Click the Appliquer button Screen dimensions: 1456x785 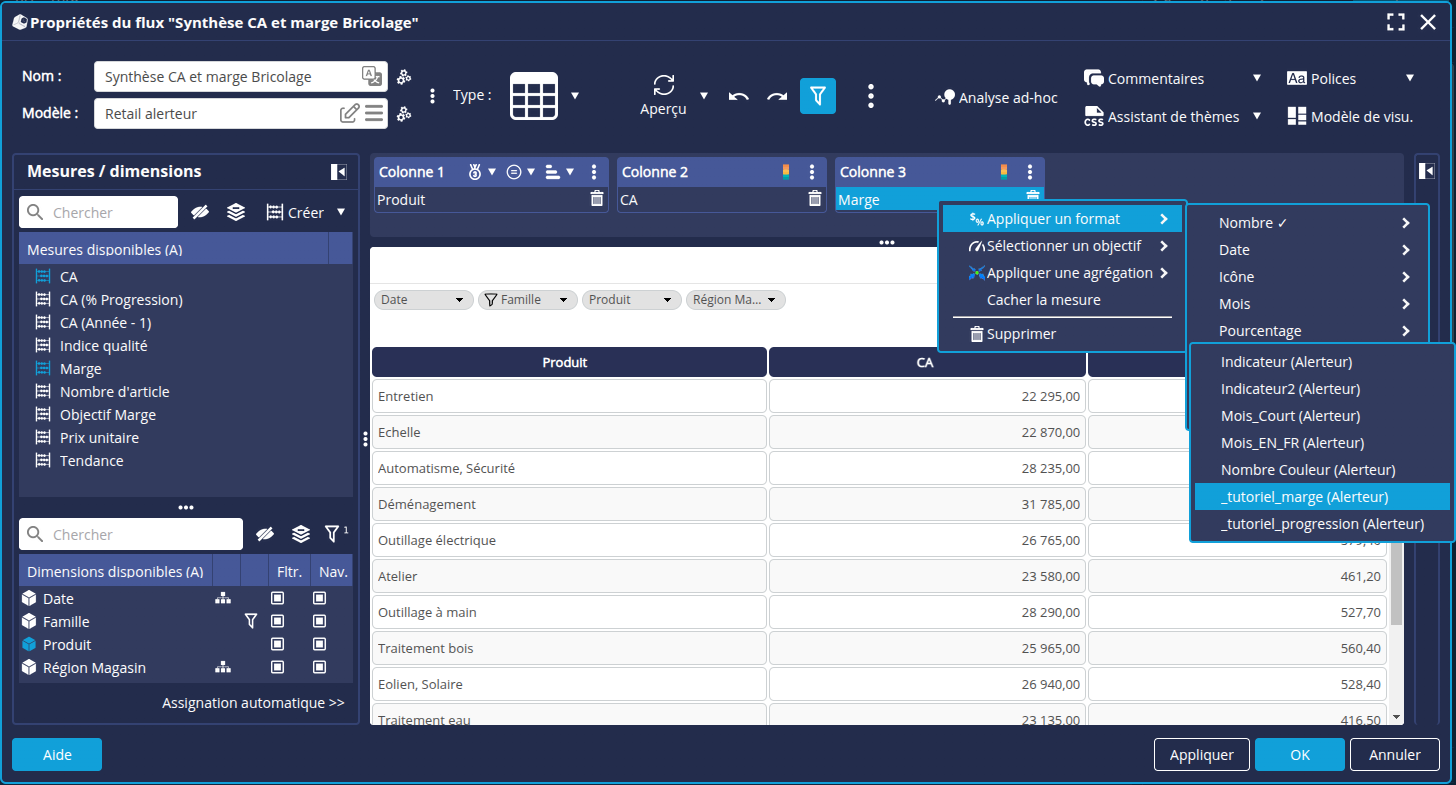(x=1201, y=755)
